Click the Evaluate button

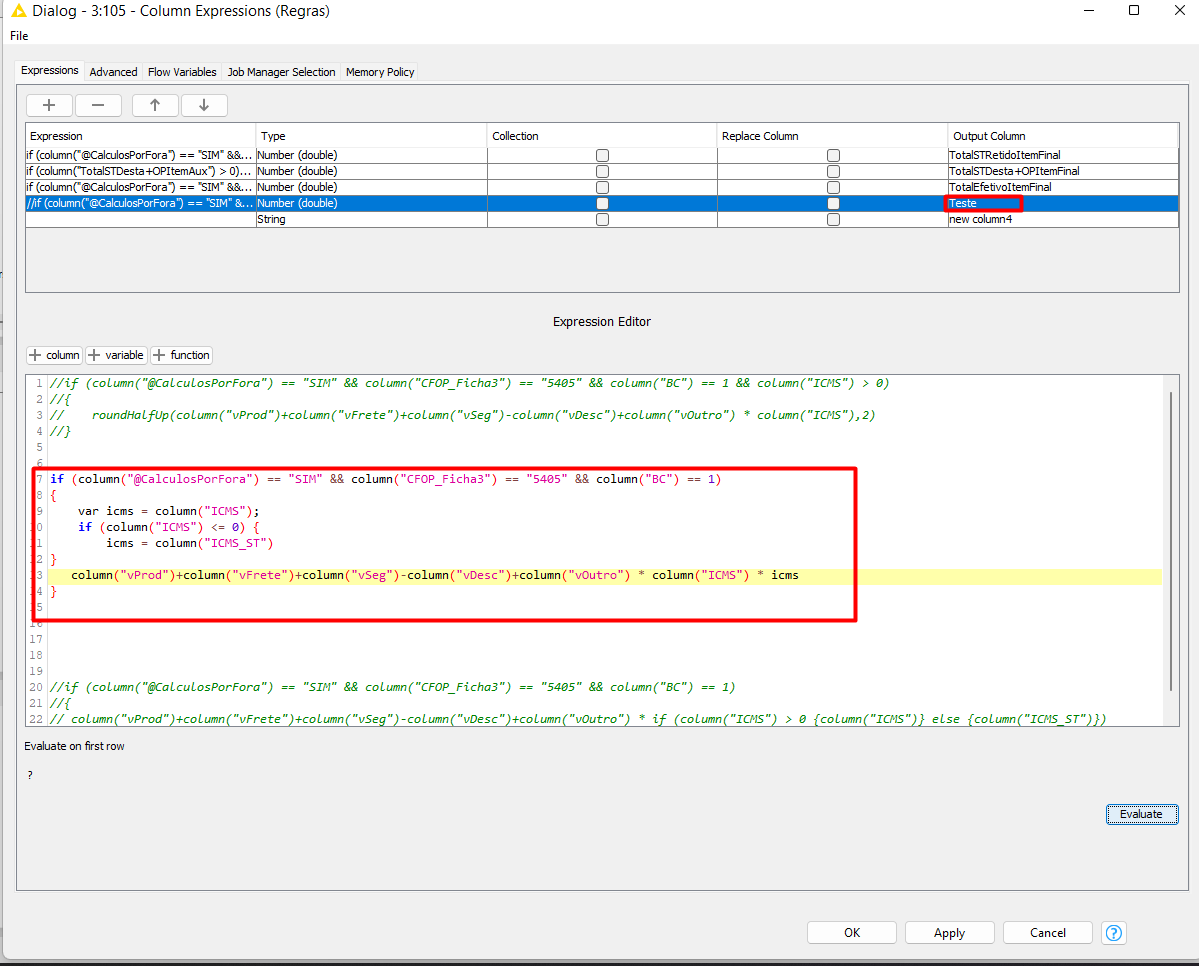[1142, 815]
